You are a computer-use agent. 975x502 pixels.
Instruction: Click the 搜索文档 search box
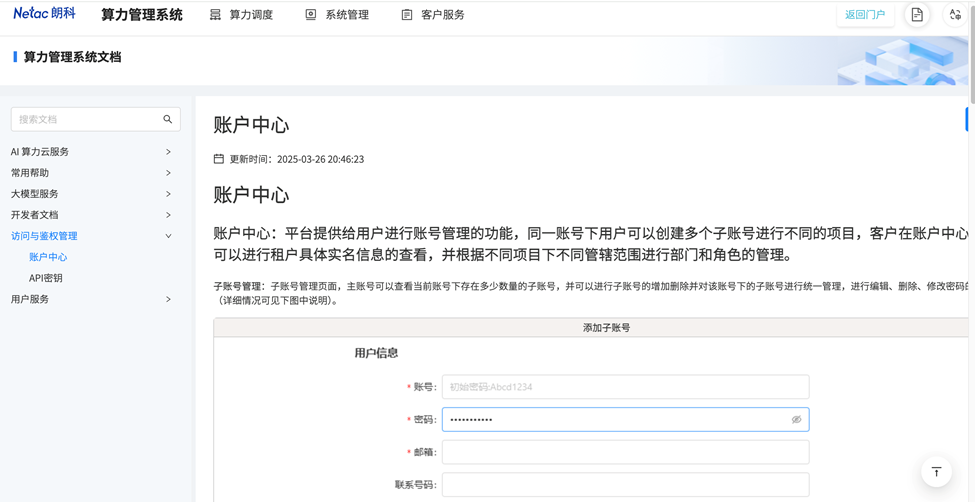(86, 119)
